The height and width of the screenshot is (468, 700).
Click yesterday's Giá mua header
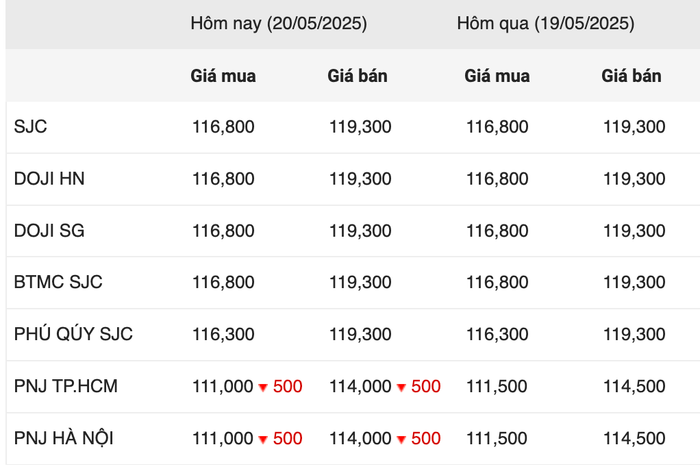tap(497, 76)
